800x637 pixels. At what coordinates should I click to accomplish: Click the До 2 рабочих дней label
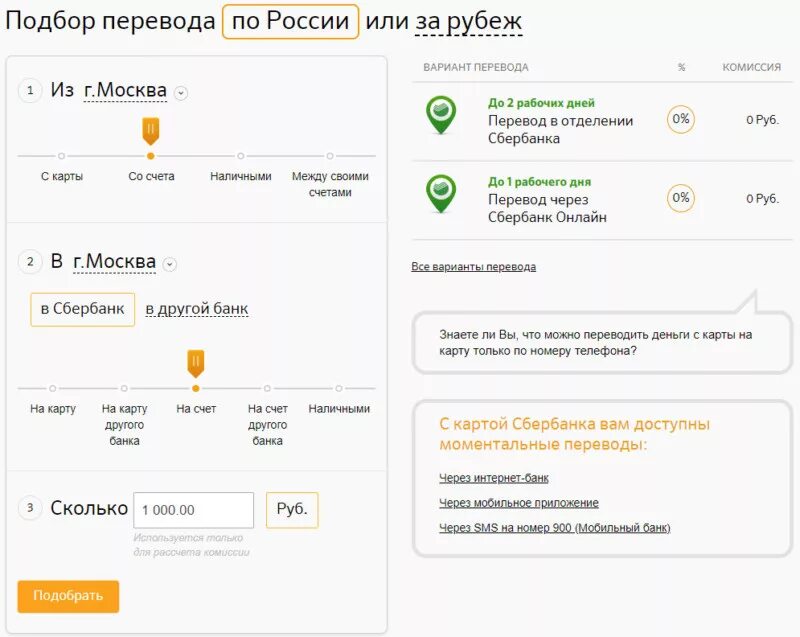pyautogui.click(x=541, y=103)
